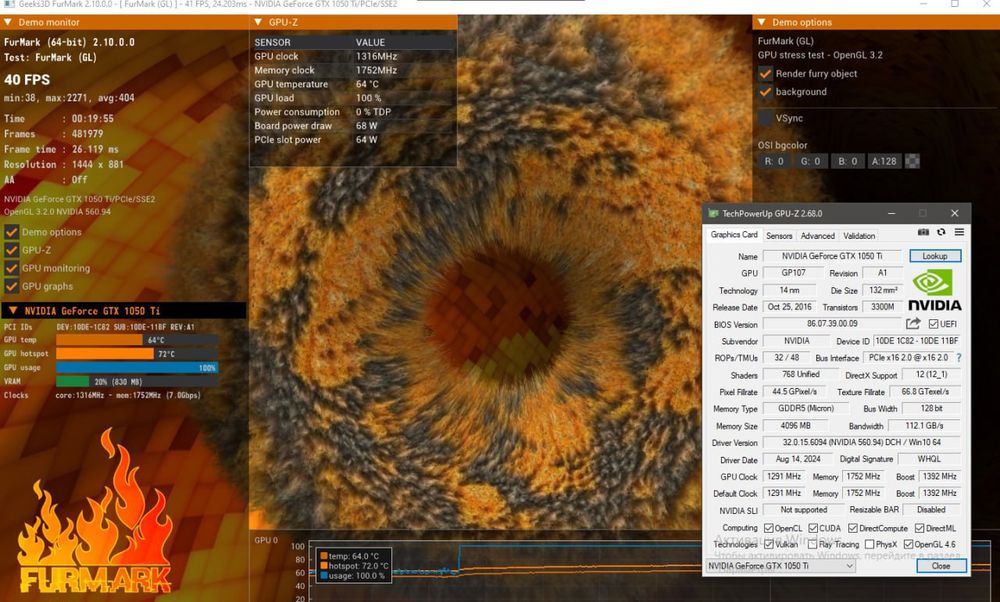Collapse the Demo options panel
1000x602 pixels.
[x=761, y=21]
